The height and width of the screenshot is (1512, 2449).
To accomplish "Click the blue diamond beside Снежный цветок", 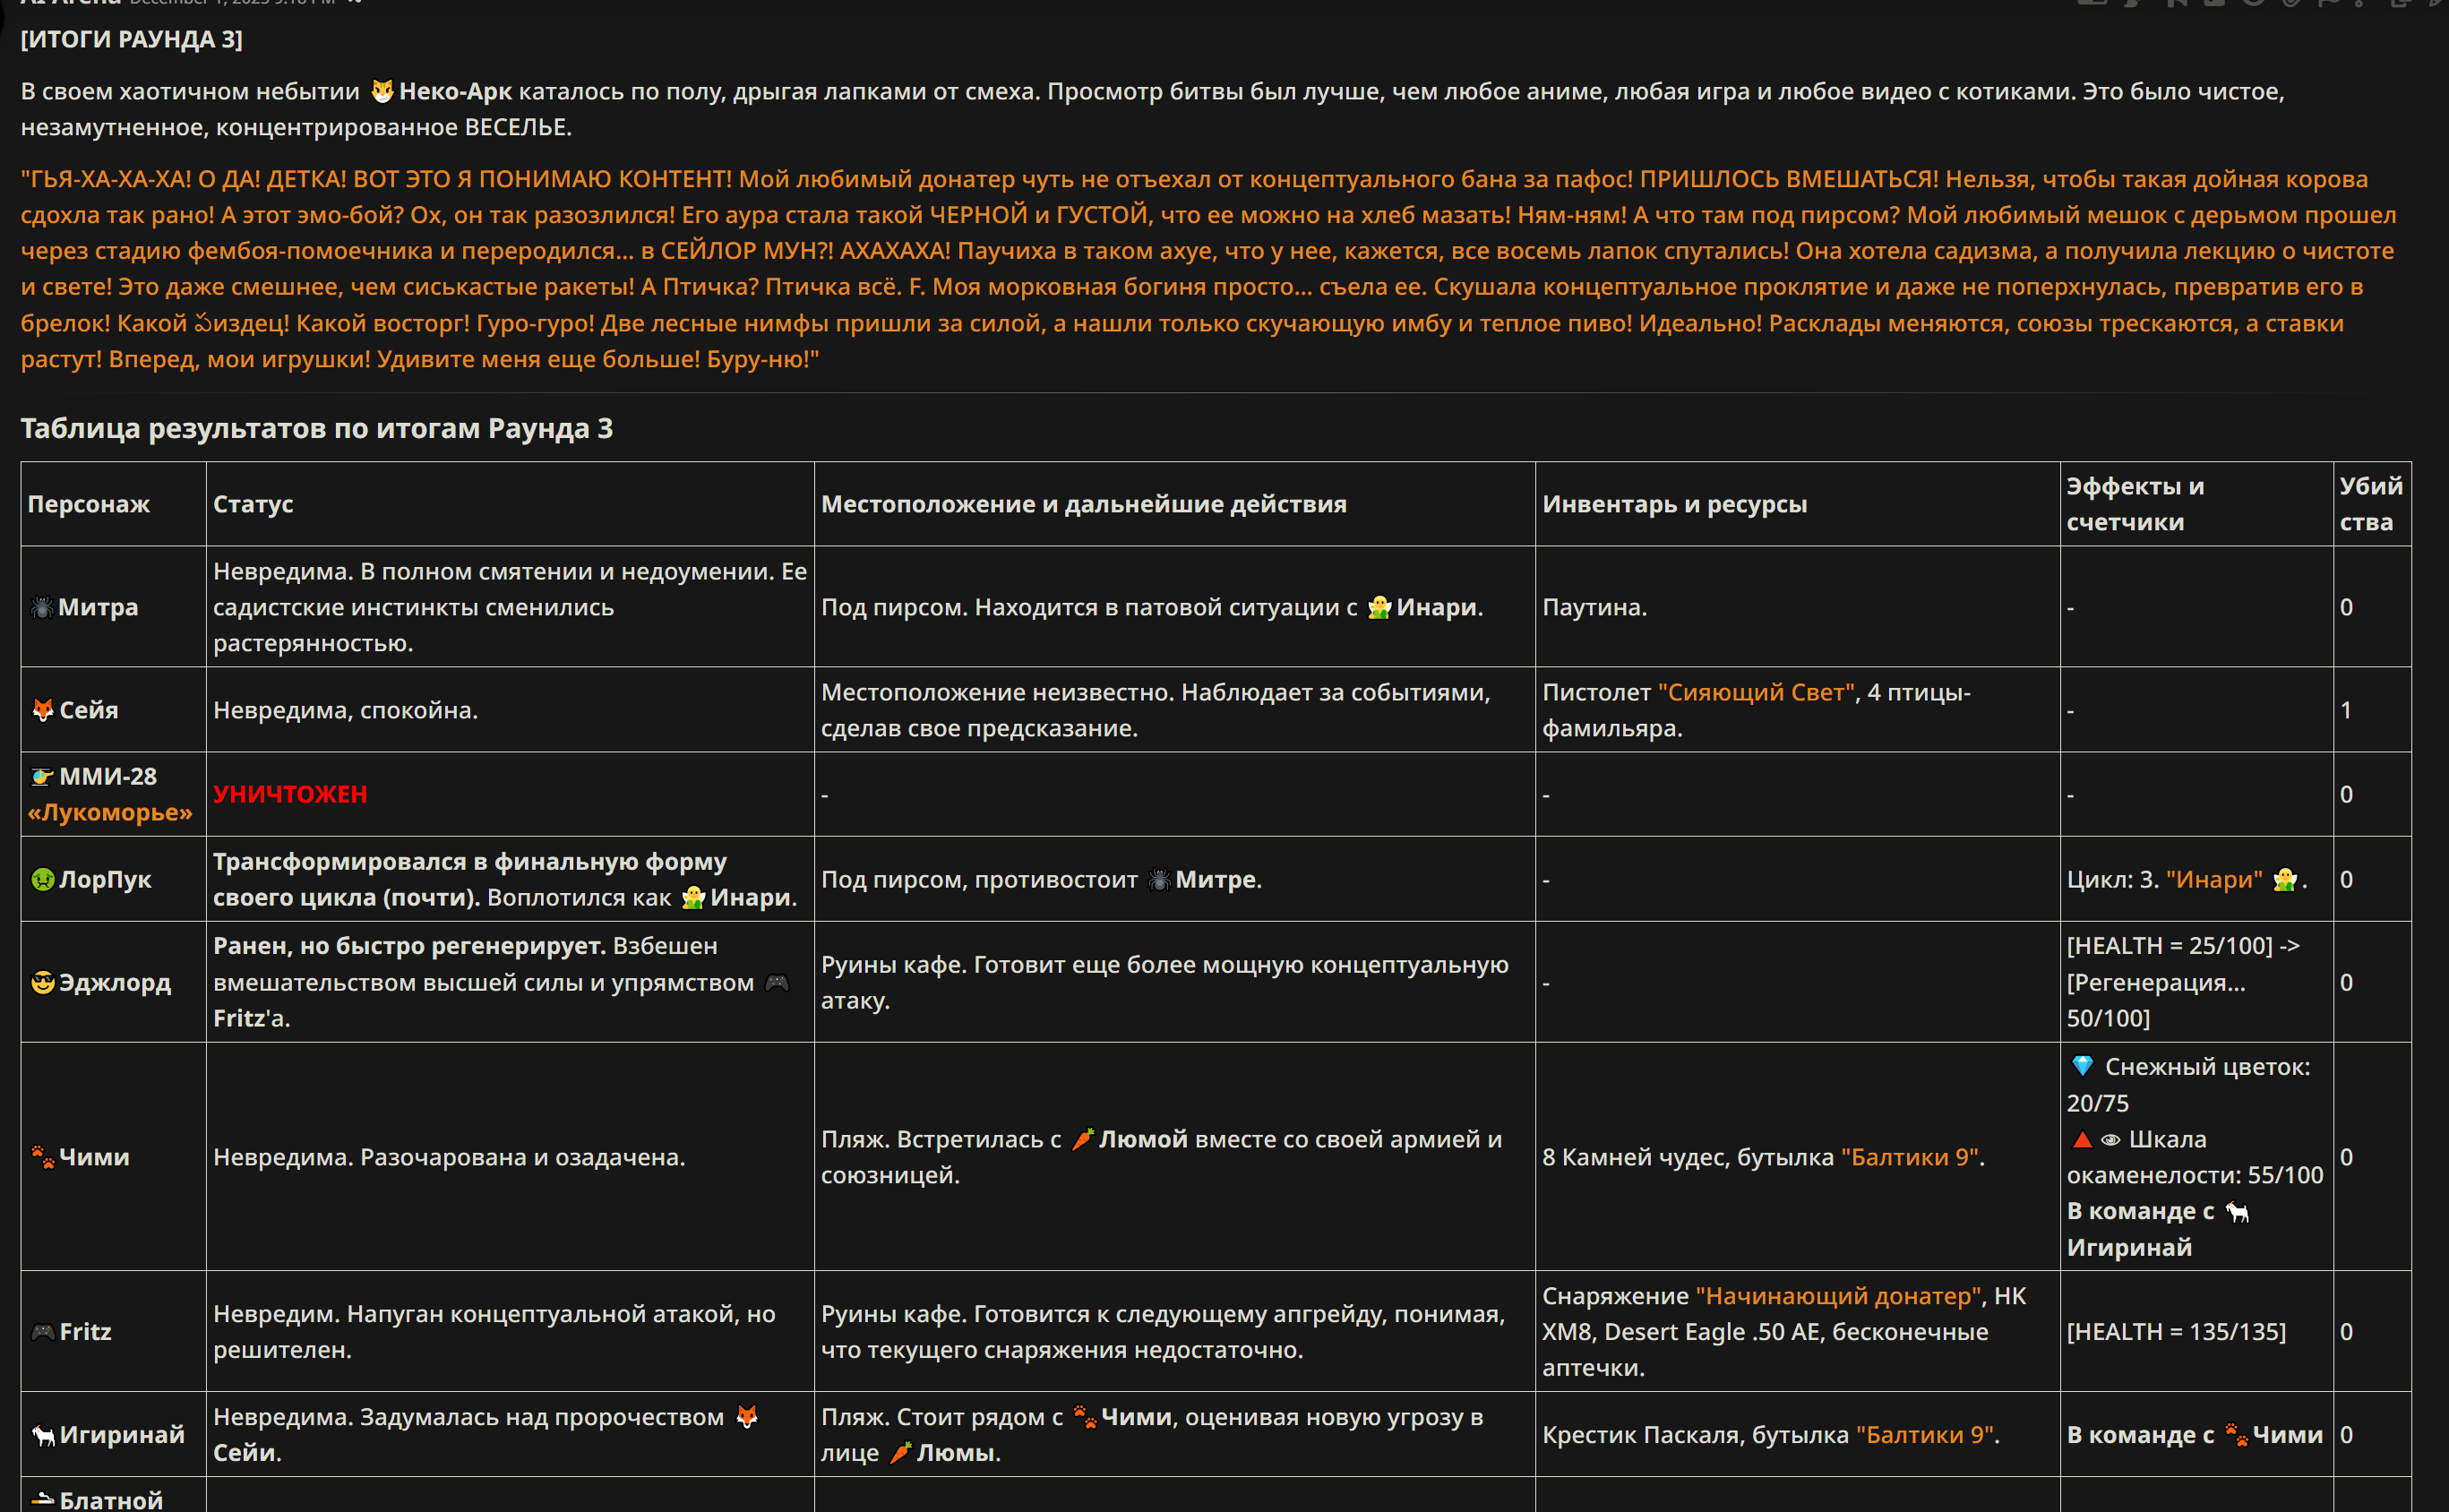I will 2082,1066.
